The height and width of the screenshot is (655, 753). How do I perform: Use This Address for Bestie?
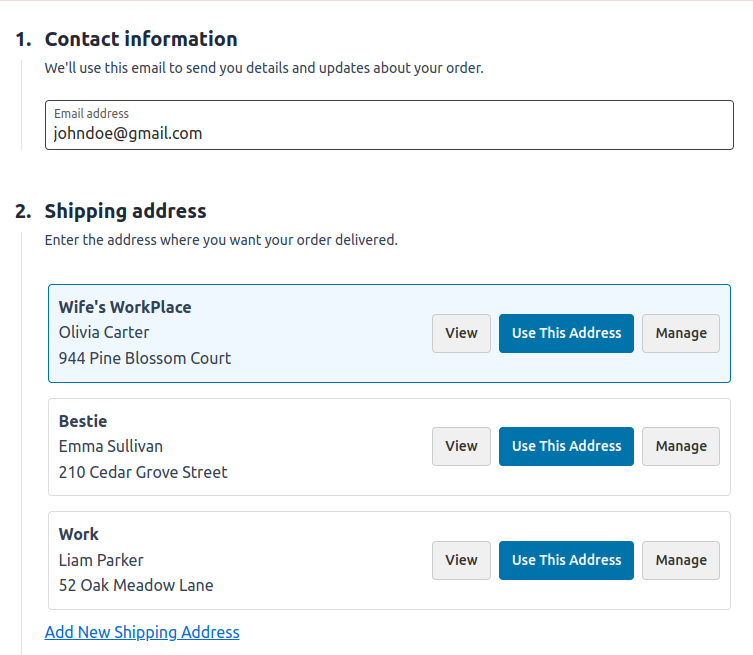[566, 446]
